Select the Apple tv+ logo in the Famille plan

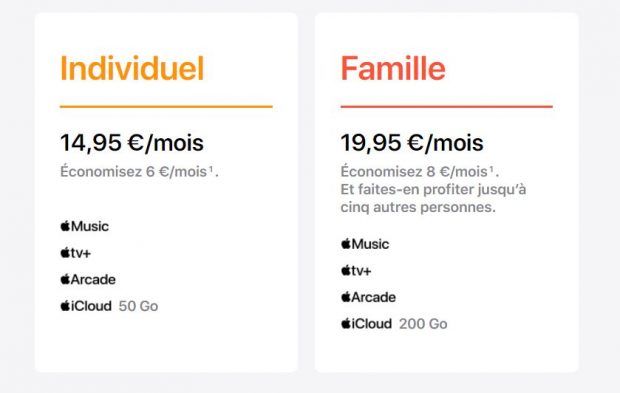(356, 270)
